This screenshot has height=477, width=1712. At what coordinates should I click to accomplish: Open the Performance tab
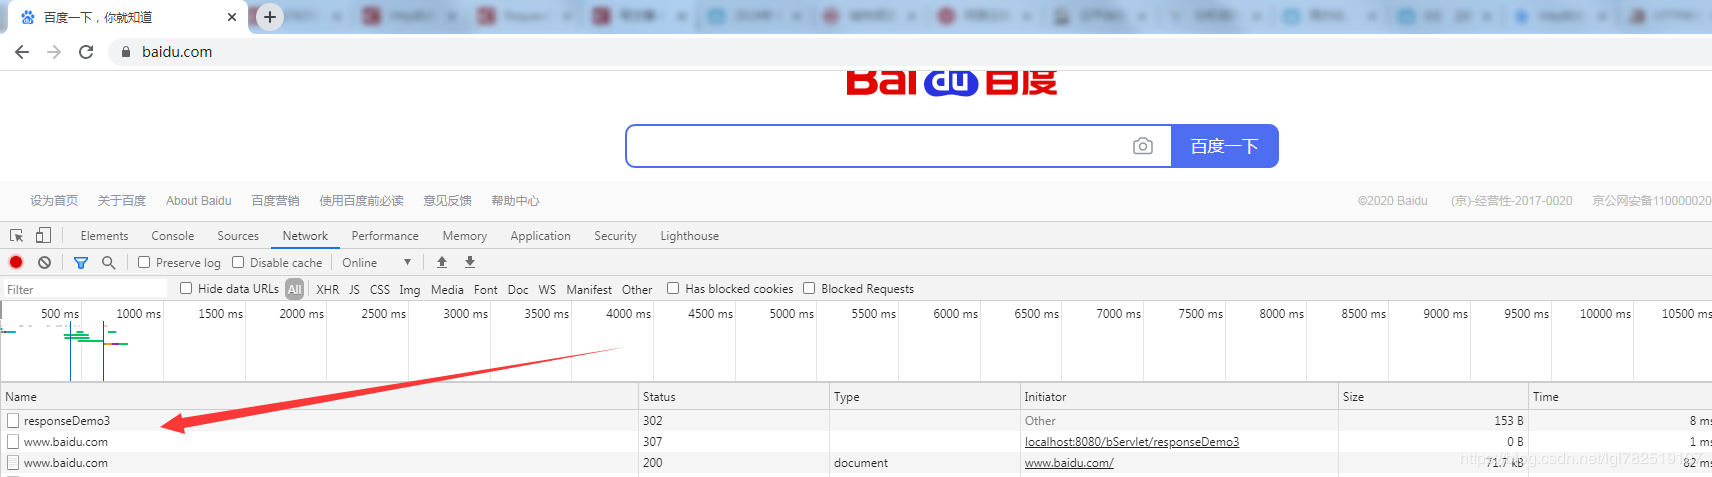[385, 236]
